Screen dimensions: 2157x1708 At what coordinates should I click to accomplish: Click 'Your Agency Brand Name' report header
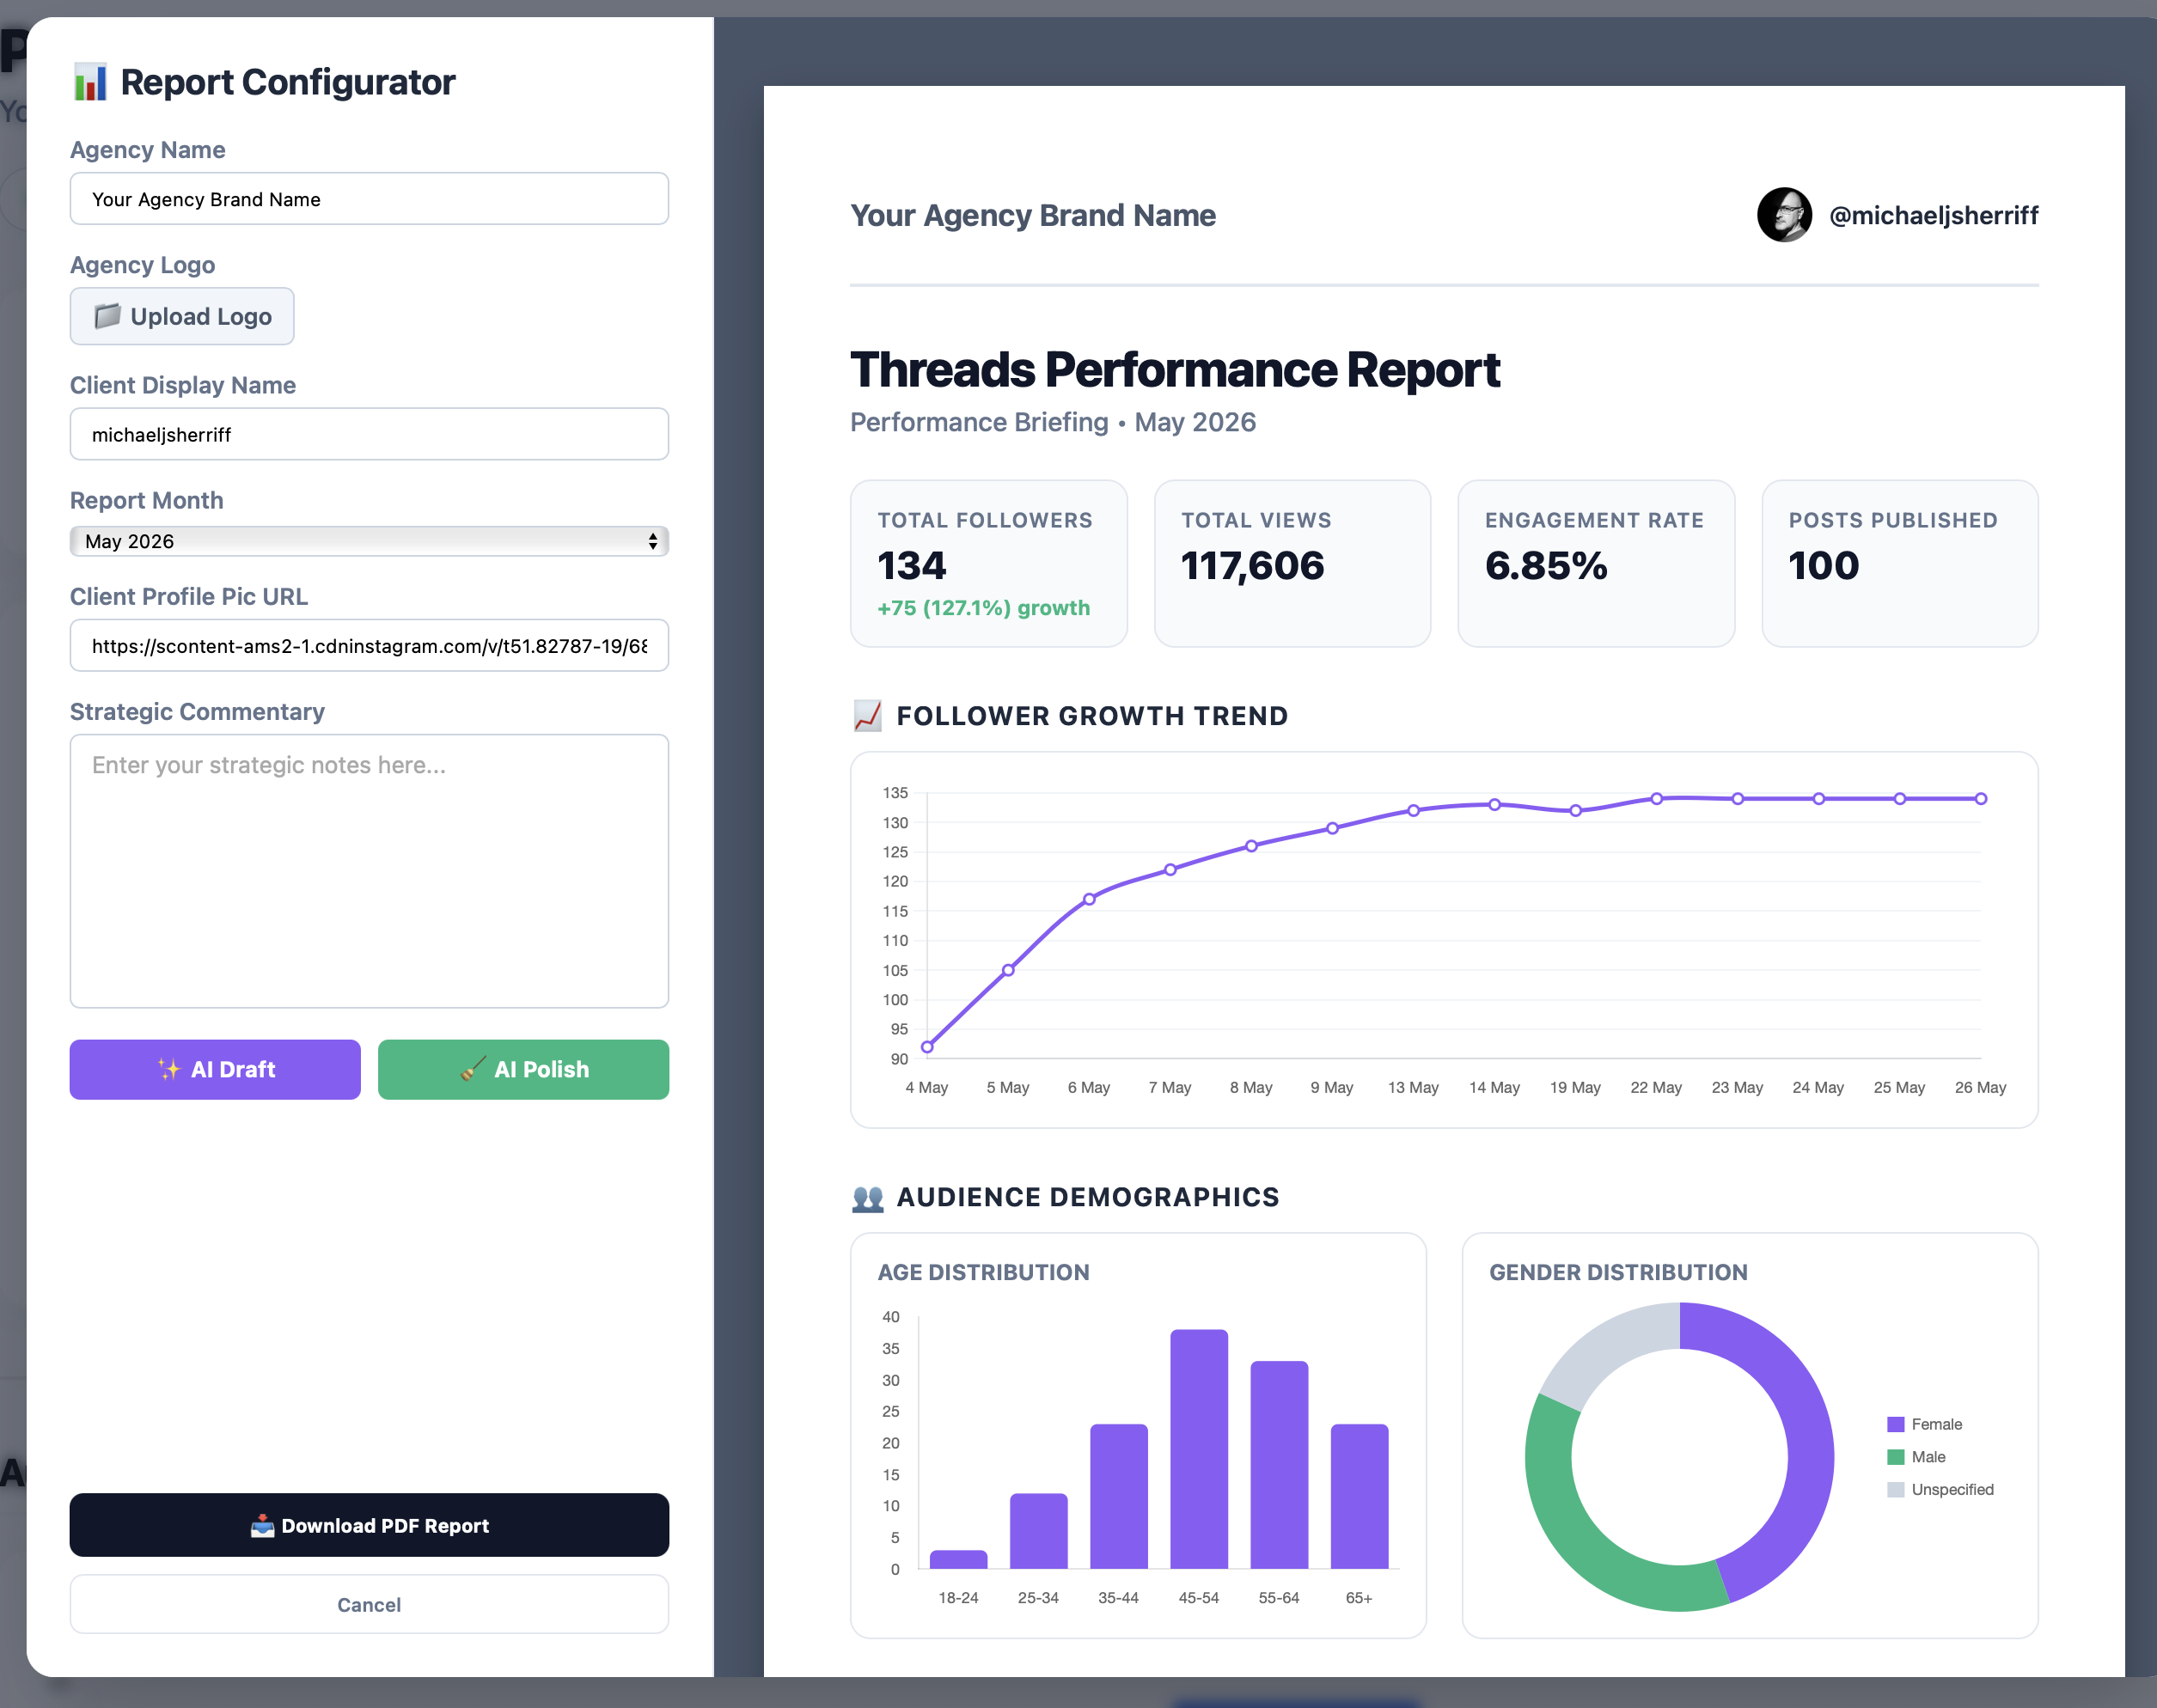pyautogui.click(x=1033, y=215)
